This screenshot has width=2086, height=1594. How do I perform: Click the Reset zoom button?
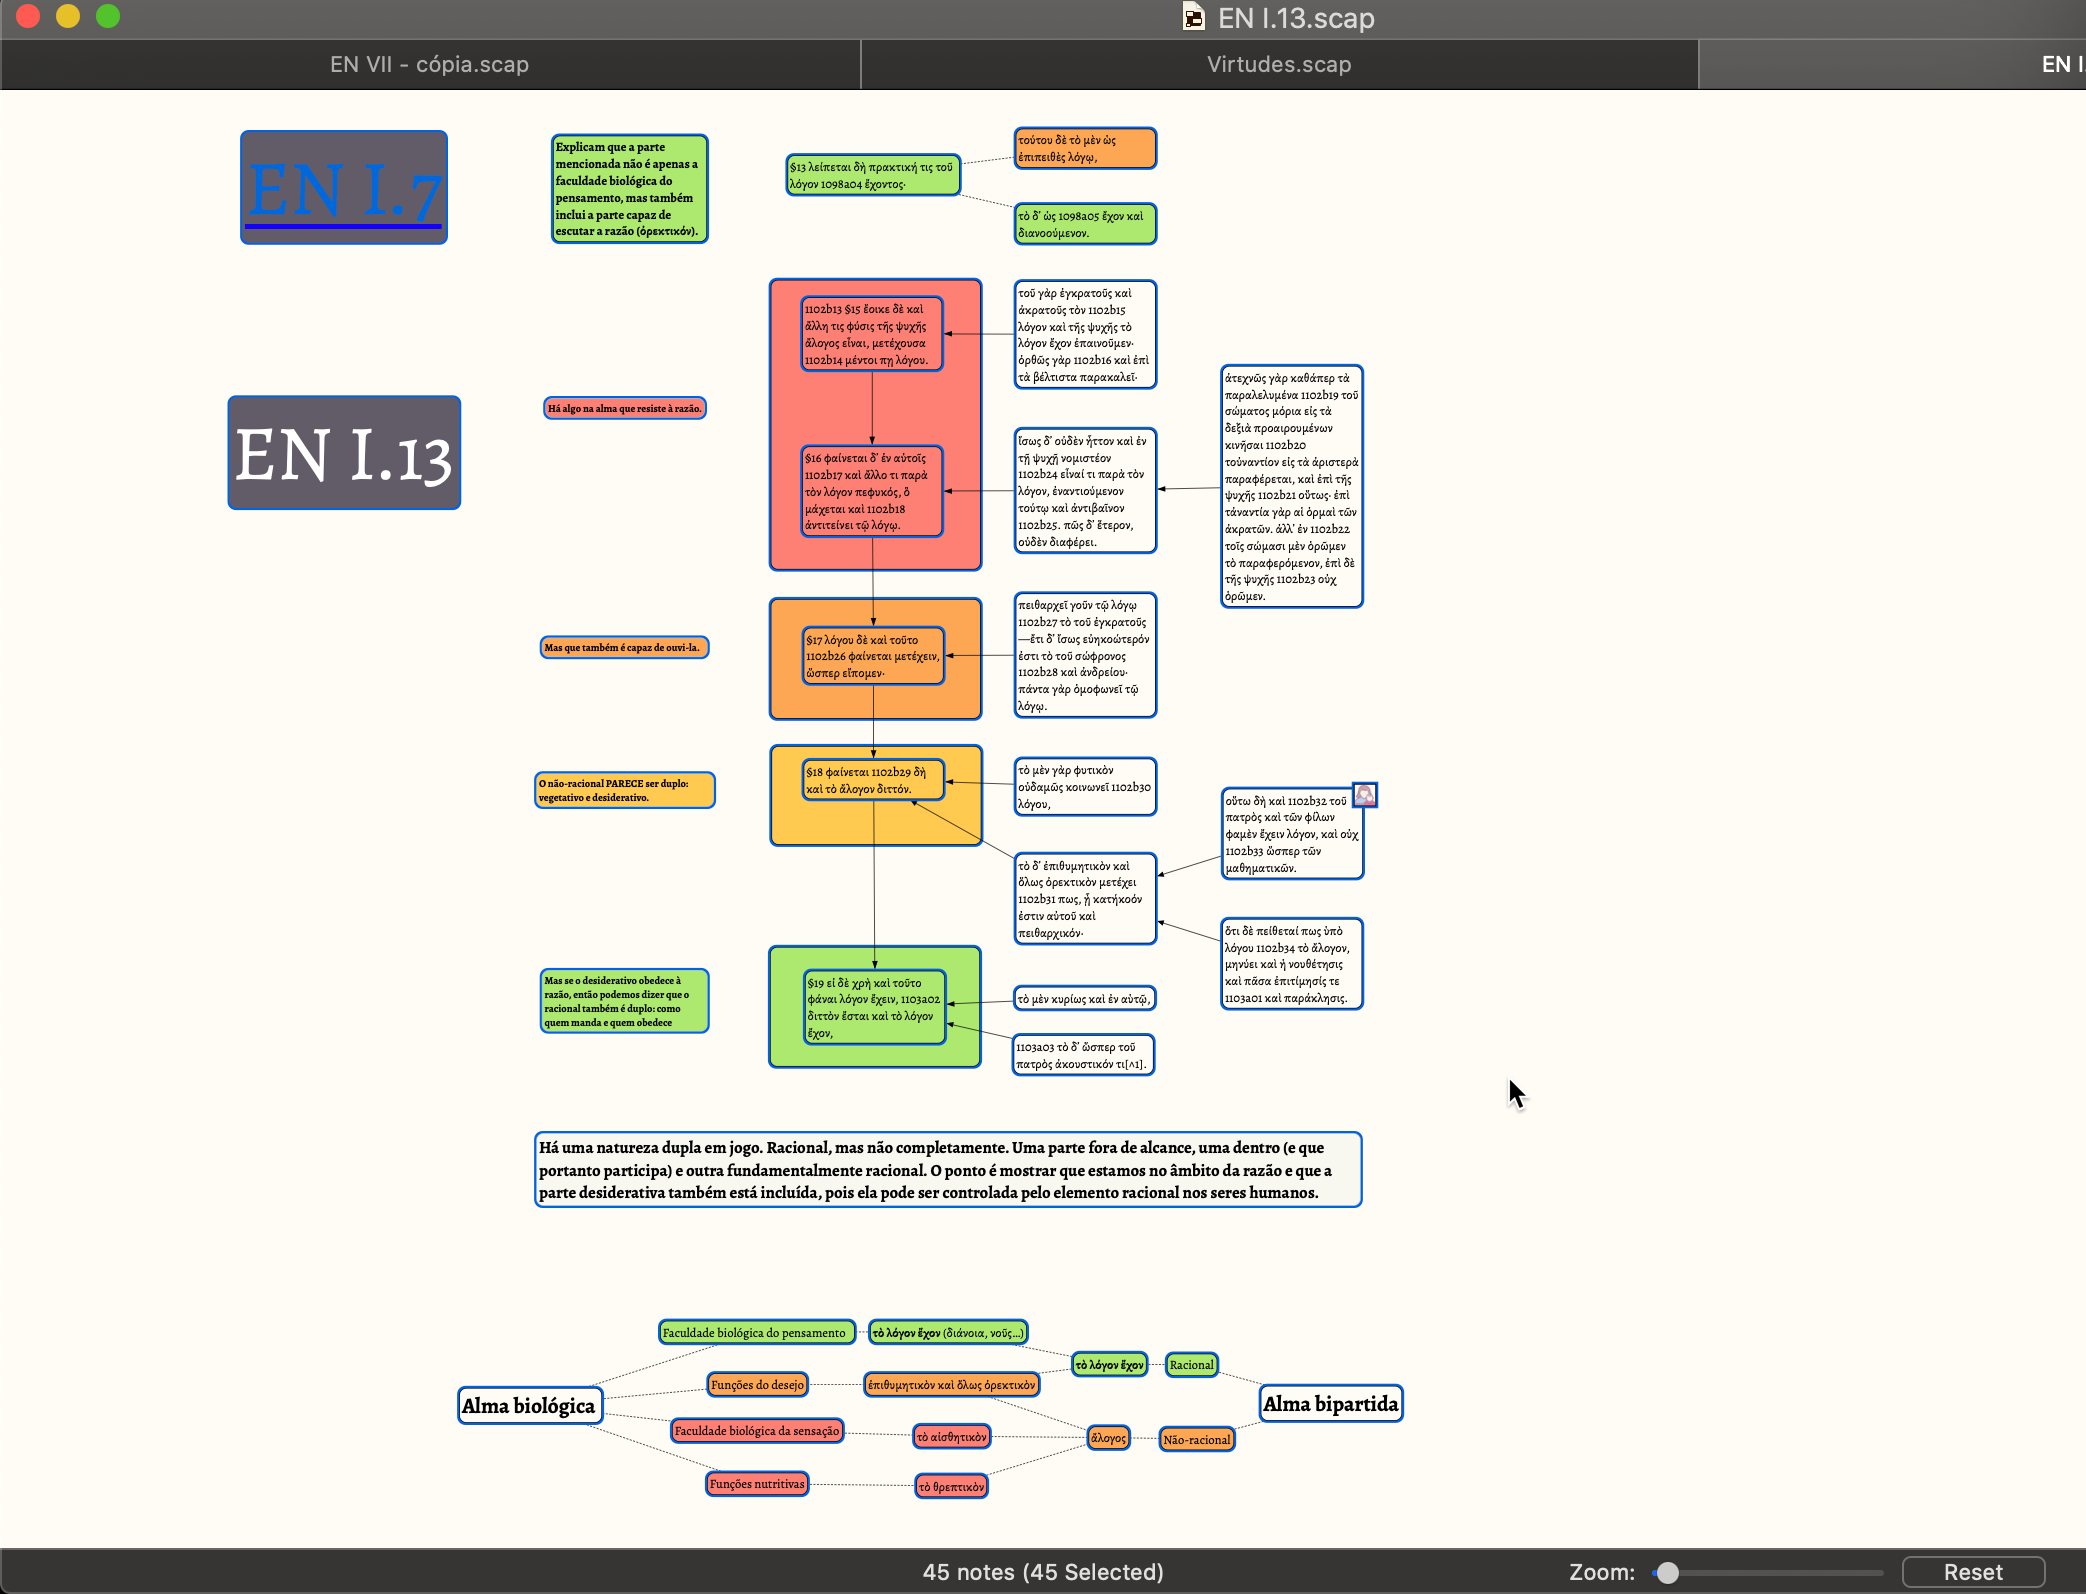pyautogui.click(x=1973, y=1572)
